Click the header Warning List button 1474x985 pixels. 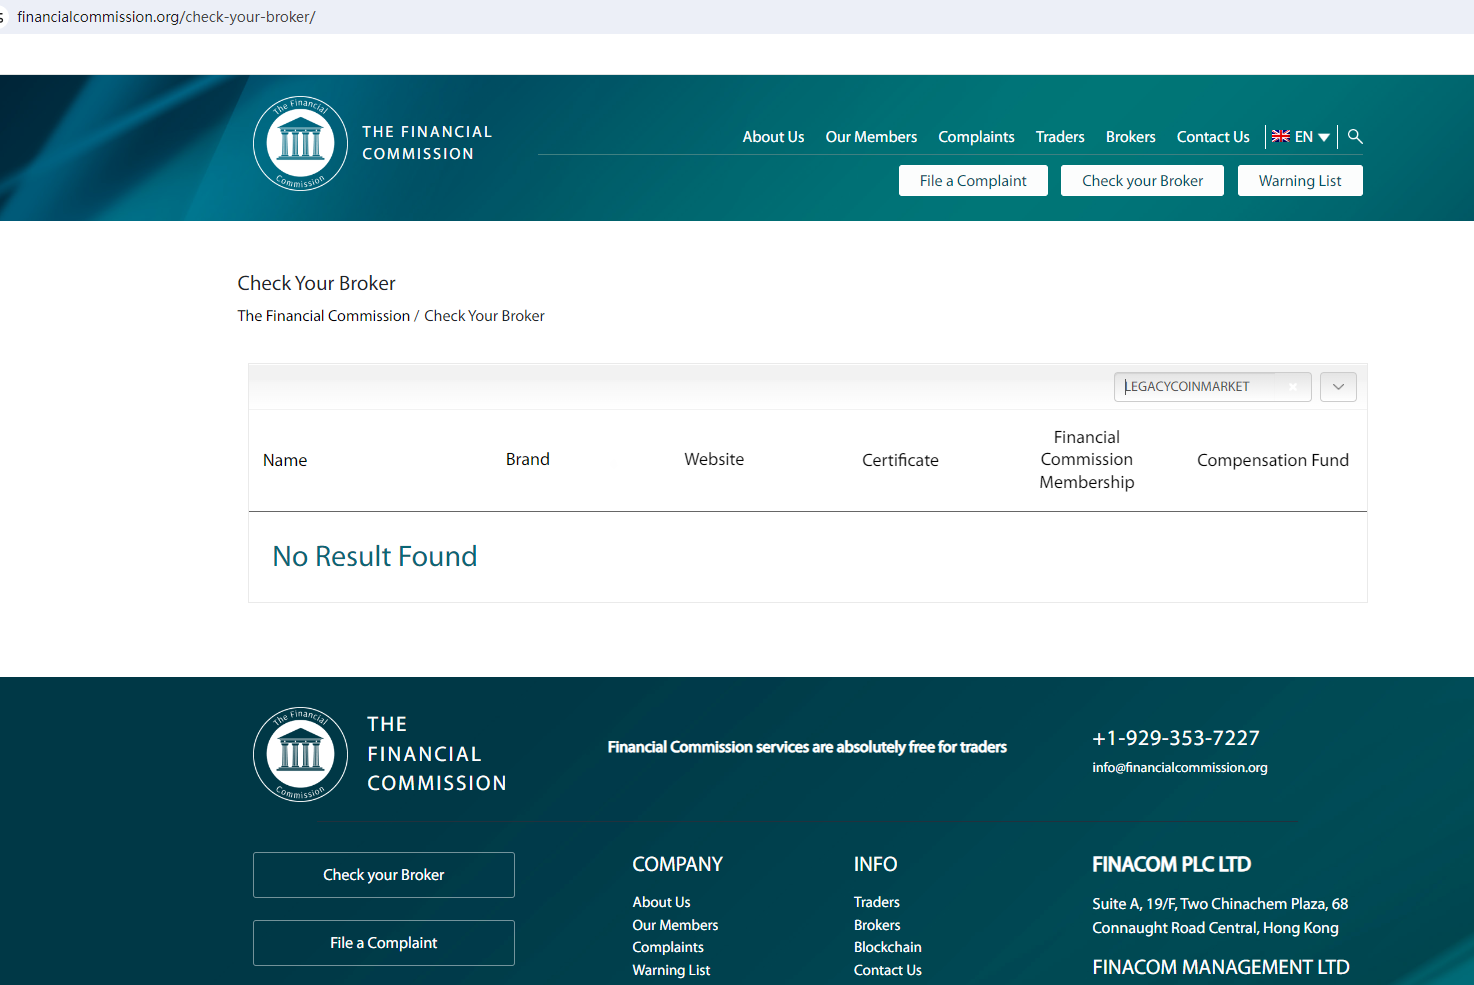(x=1300, y=181)
